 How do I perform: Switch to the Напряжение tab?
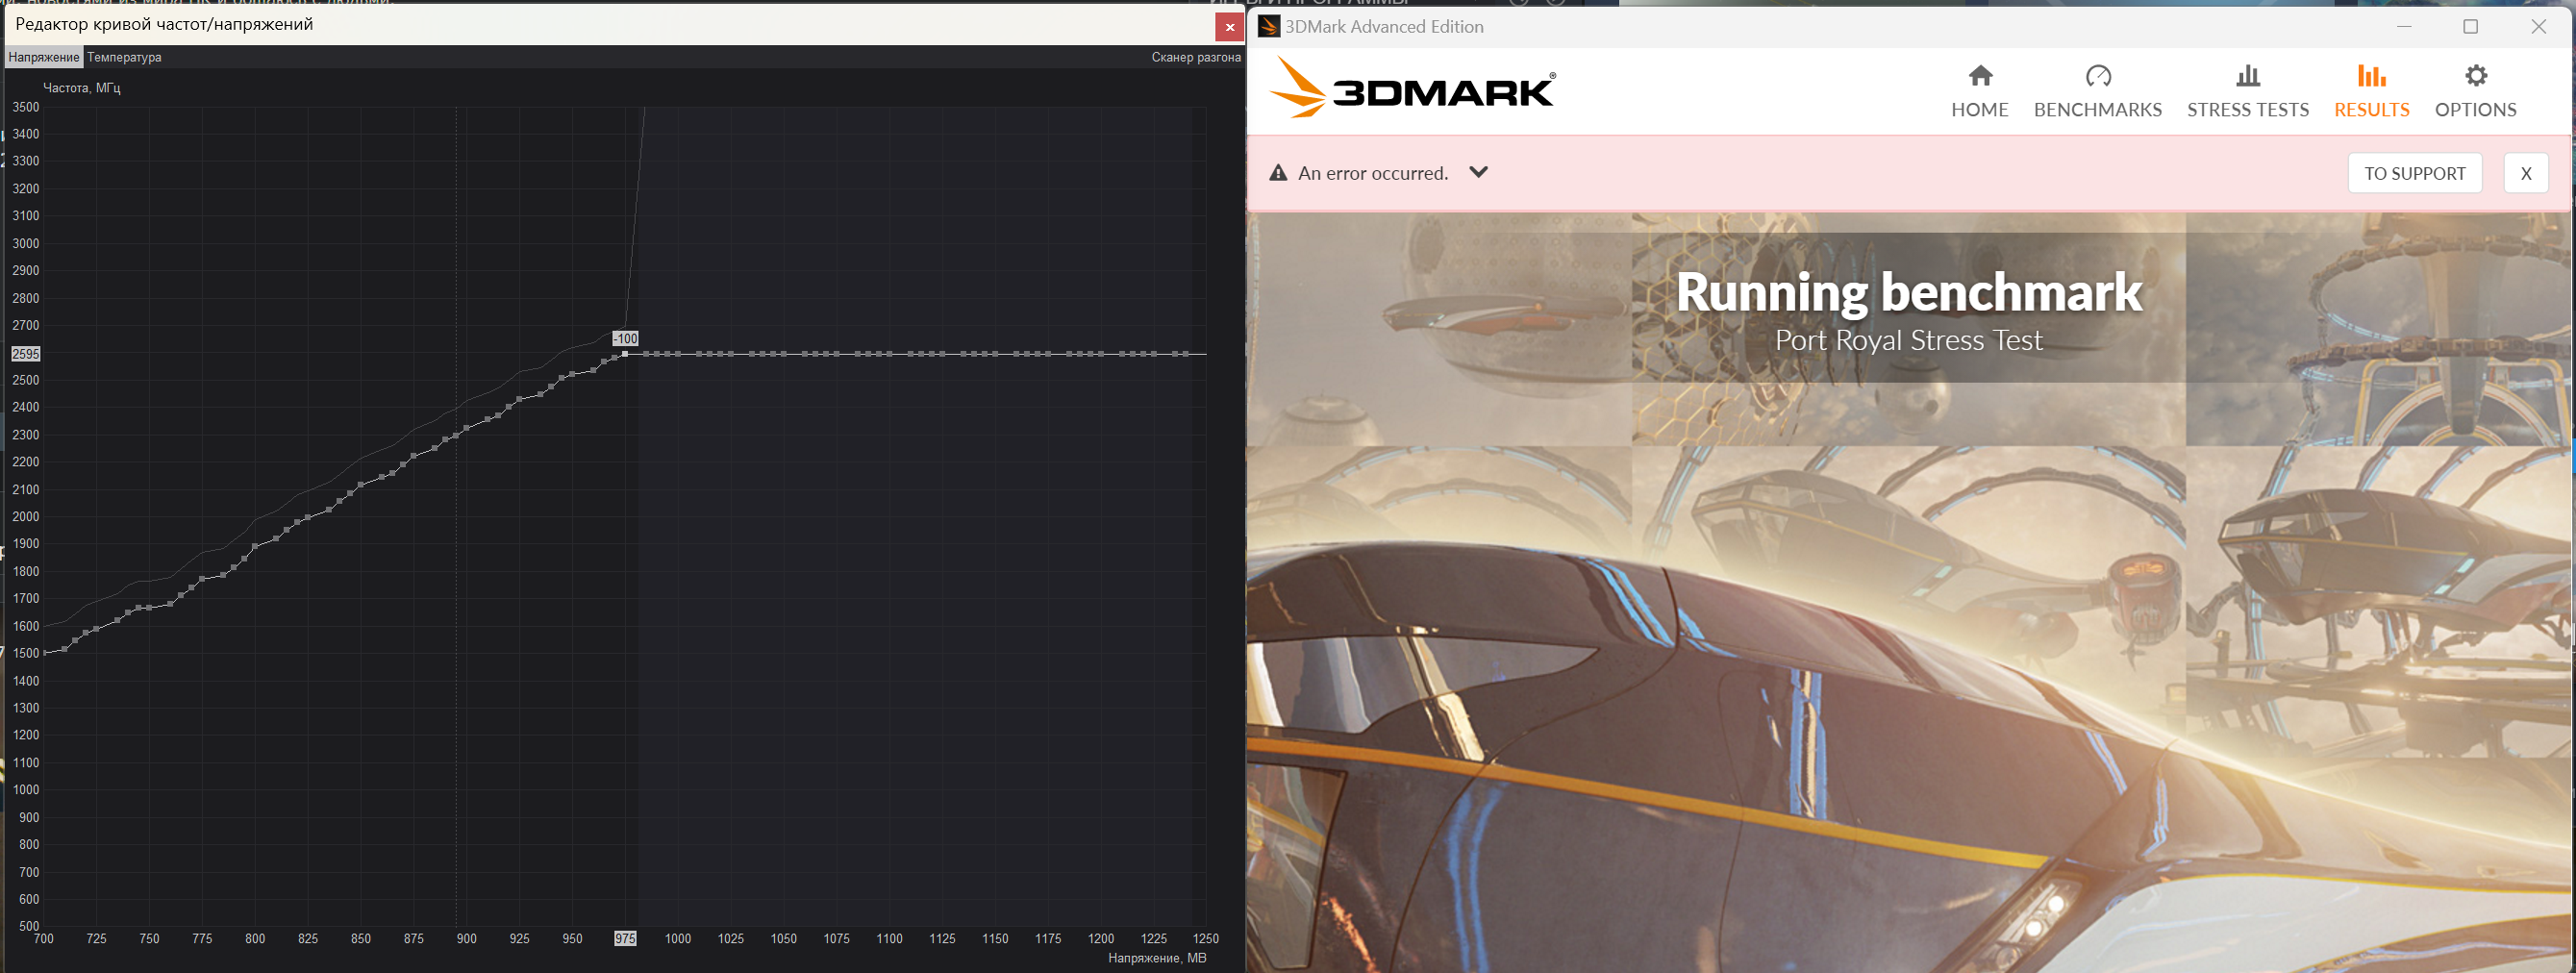(44, 57)
